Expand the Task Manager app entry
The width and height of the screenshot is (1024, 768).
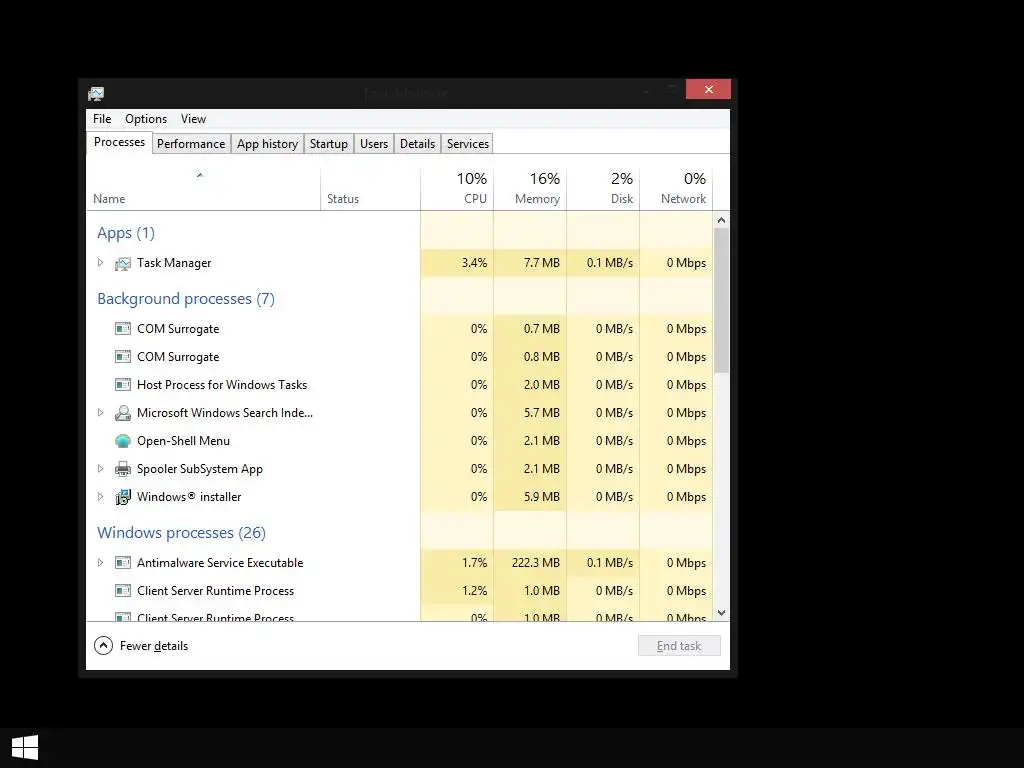(101, 263)
